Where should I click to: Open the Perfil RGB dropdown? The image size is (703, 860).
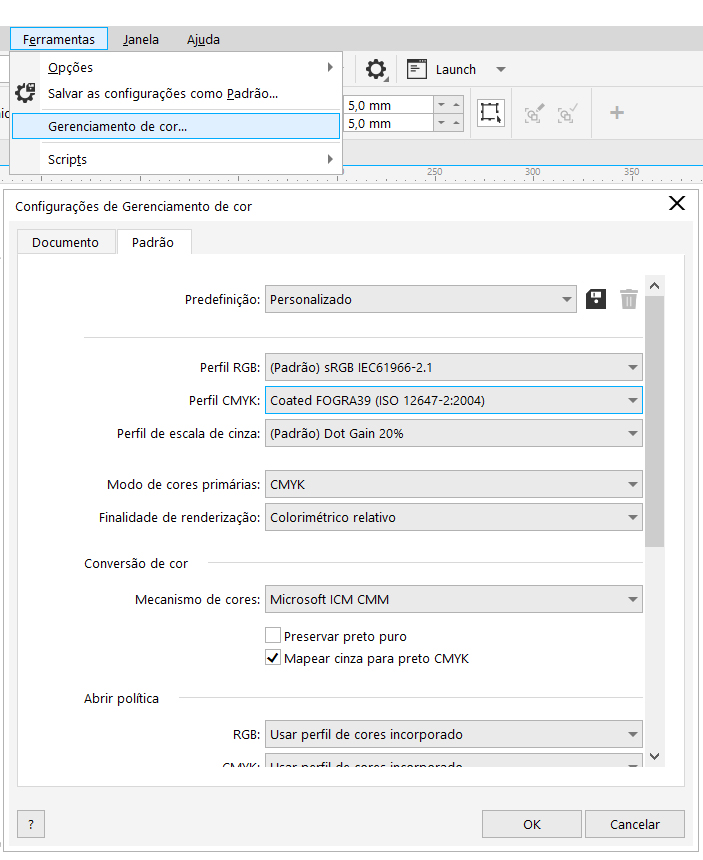click(453, 367)
